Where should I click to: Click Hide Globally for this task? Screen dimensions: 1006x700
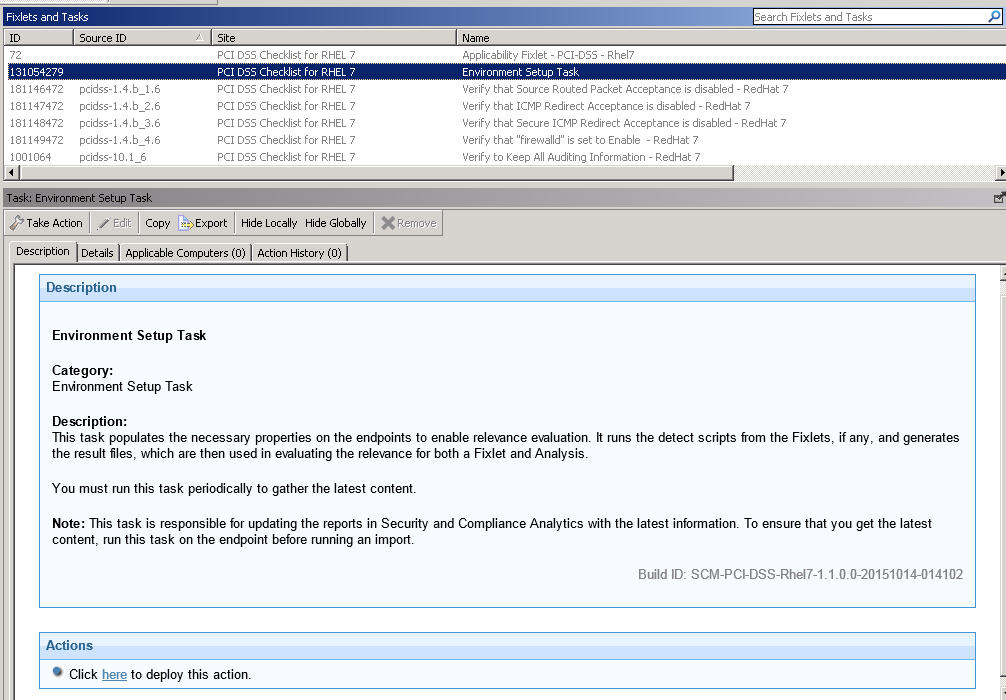coord(335,222)
